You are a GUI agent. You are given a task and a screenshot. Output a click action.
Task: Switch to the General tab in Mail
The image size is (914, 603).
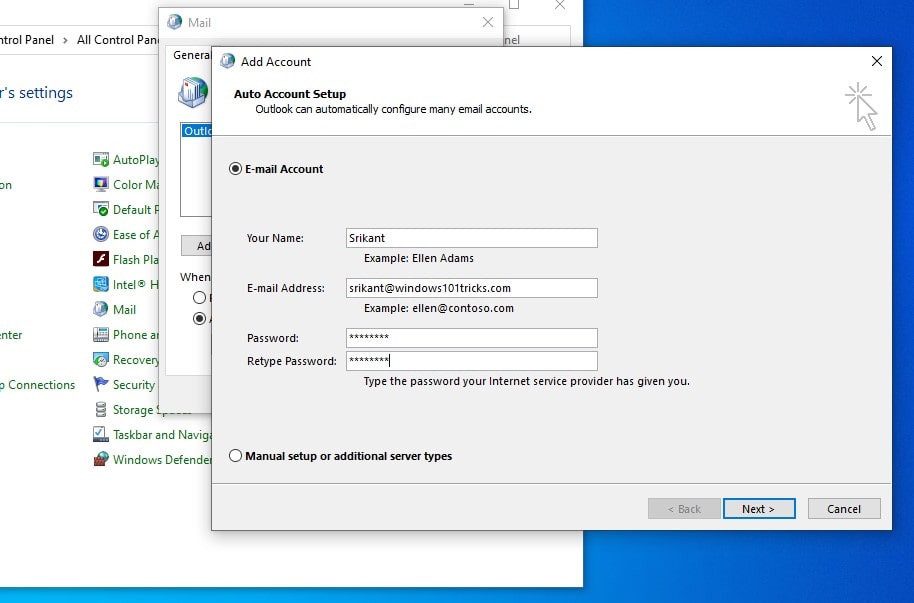click(190, 55)
